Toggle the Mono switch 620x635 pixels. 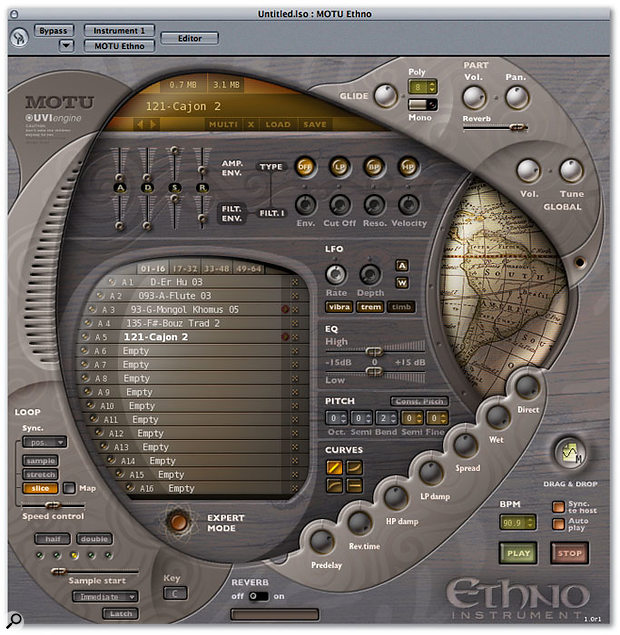point(422,104)
